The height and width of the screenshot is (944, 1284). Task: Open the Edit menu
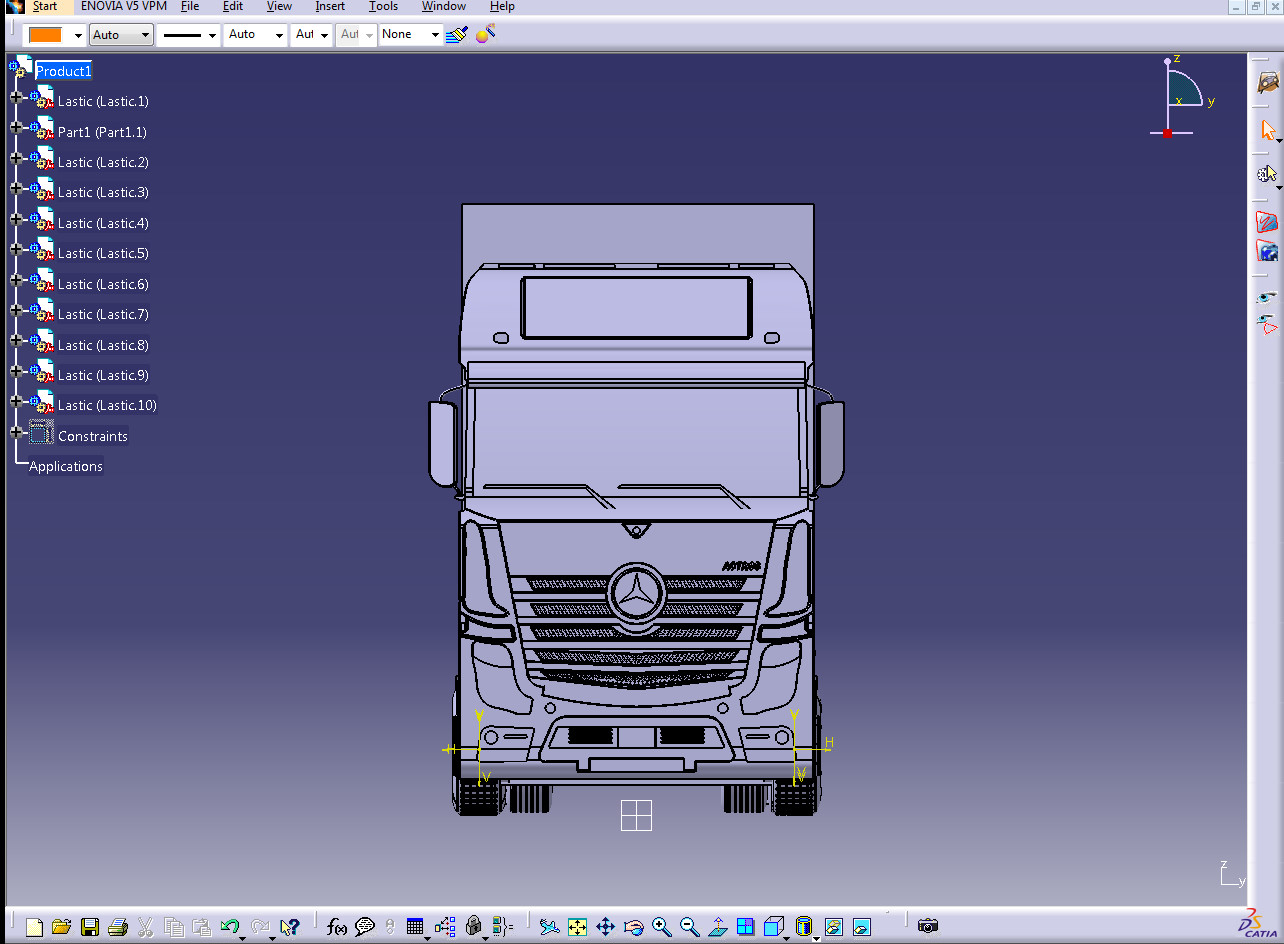point(233,6)
